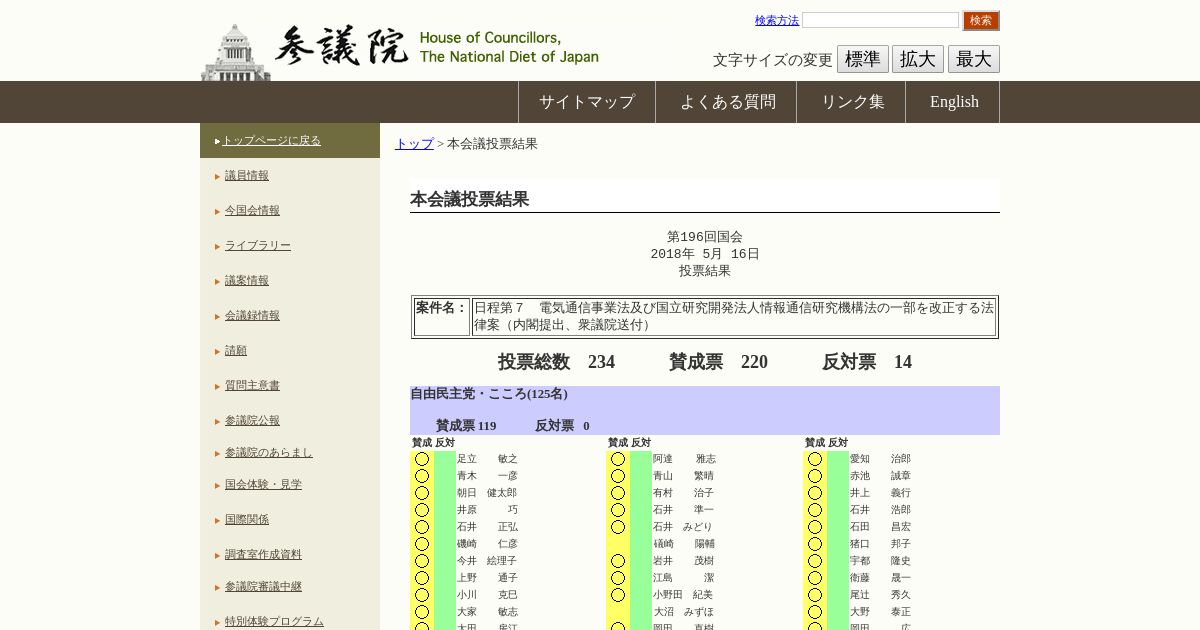
Task: Return via トップページに戻る link
Action: click(271, 140)
